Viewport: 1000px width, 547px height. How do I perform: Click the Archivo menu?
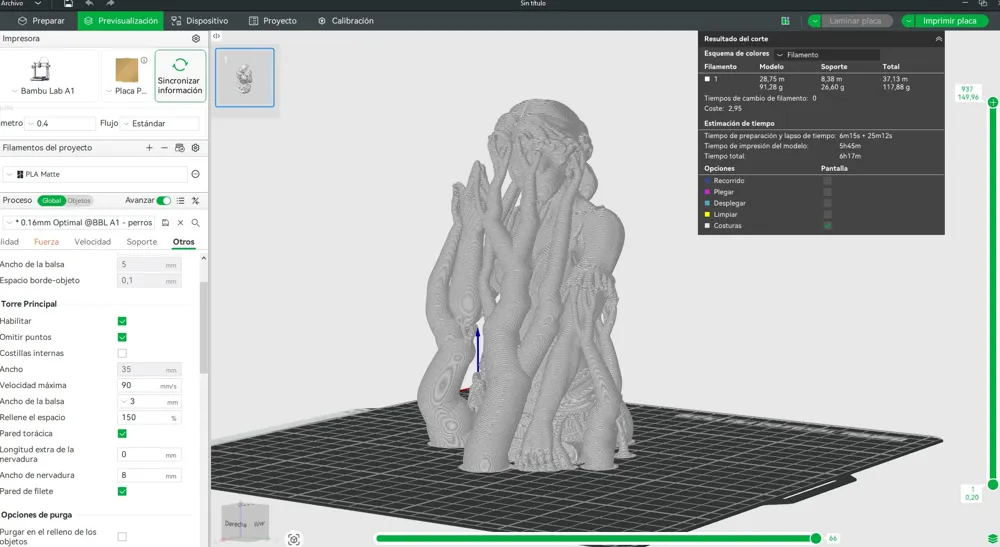(x=12, y=3)
